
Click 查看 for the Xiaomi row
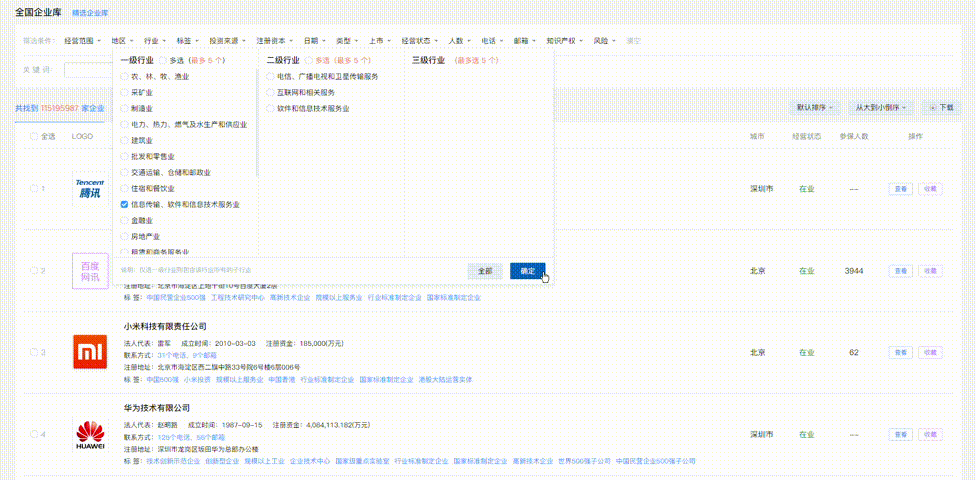900,352
